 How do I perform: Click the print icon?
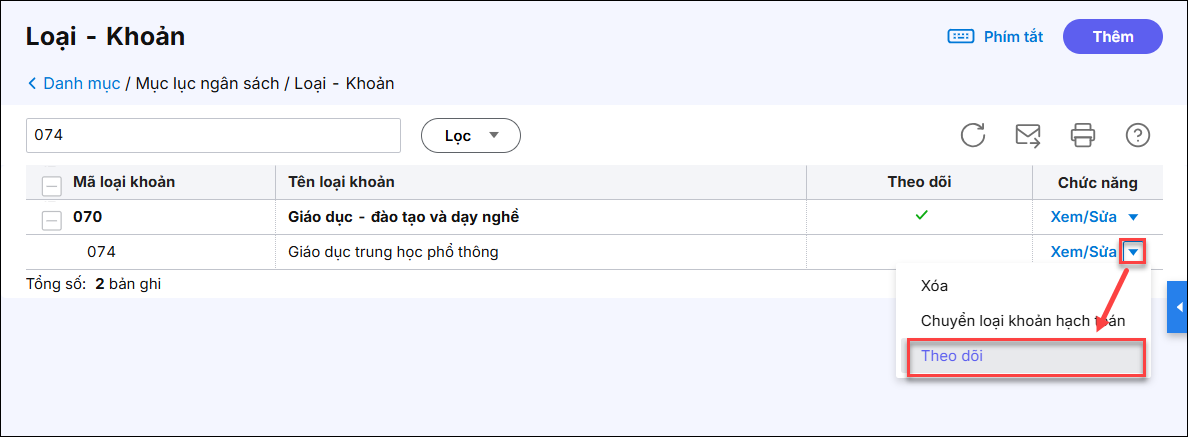(x=1083, y=135)
